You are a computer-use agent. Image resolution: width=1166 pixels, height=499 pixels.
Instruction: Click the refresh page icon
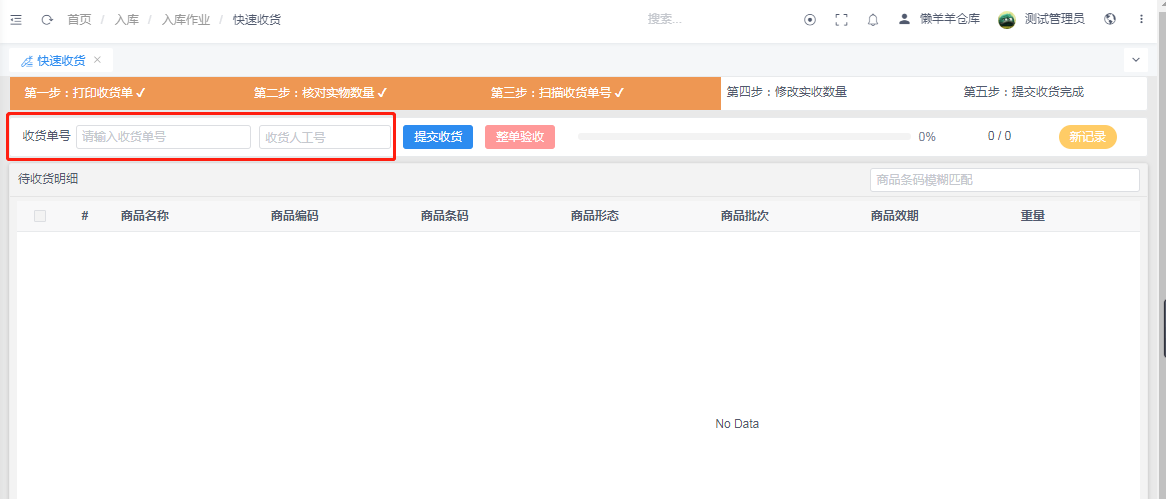[x=47, y=20]
